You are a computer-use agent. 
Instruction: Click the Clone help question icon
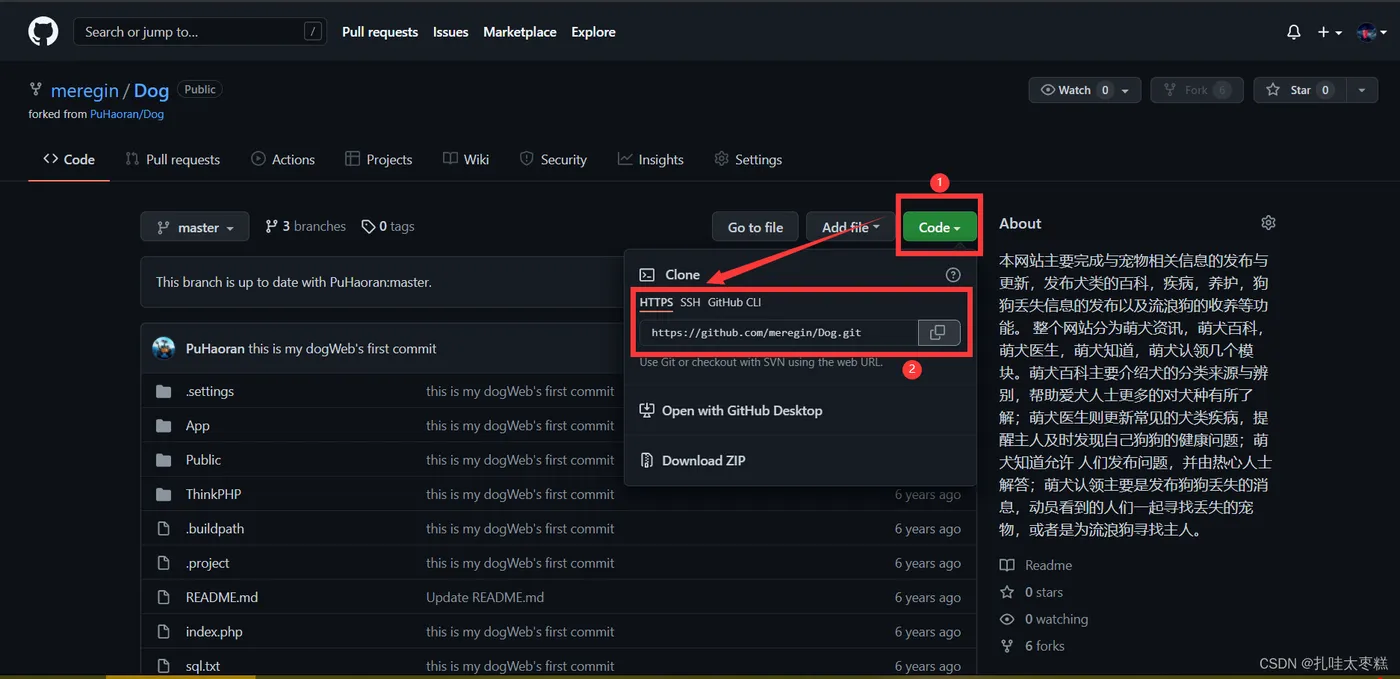point(953,275)
